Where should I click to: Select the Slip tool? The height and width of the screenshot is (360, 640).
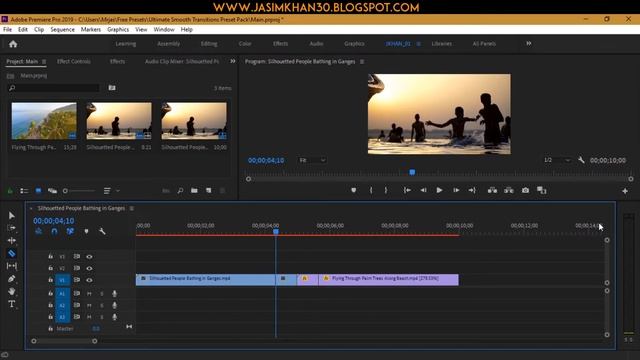11,266
